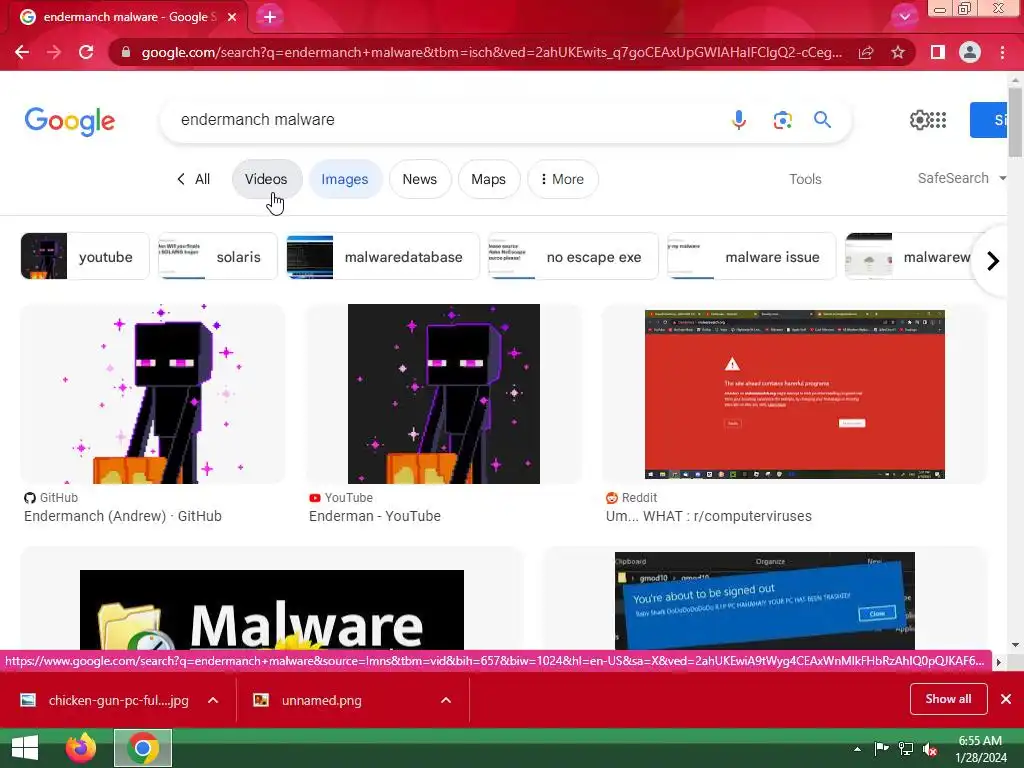1024x768 pixels.
Task: Open the browser side panel
Action: pyautogui.click(x=938, y=52)
